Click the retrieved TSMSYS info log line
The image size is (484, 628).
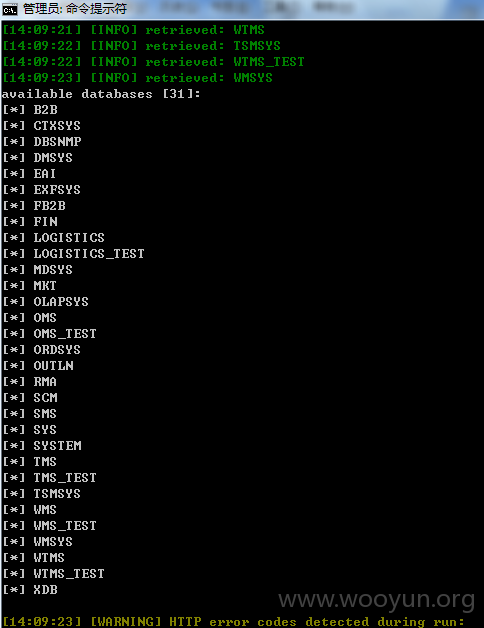point(141,46)
